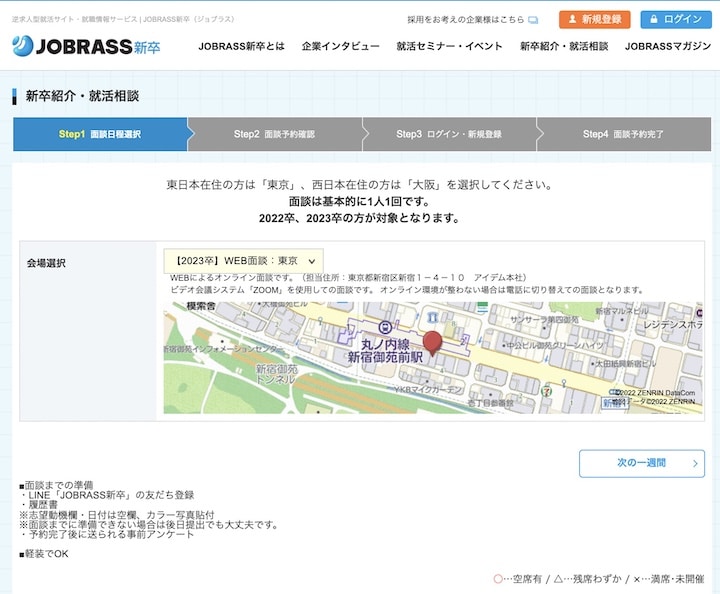Select the Step2 面談予約確認 step tab
The width and height of the screenshot is (720, 594).
tap(274, 134)
